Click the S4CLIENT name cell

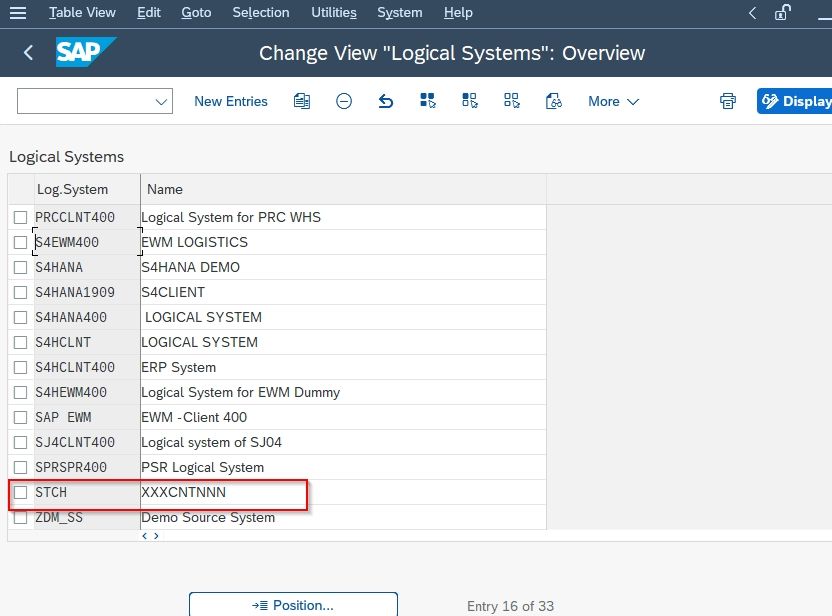(x=343, y=292)
